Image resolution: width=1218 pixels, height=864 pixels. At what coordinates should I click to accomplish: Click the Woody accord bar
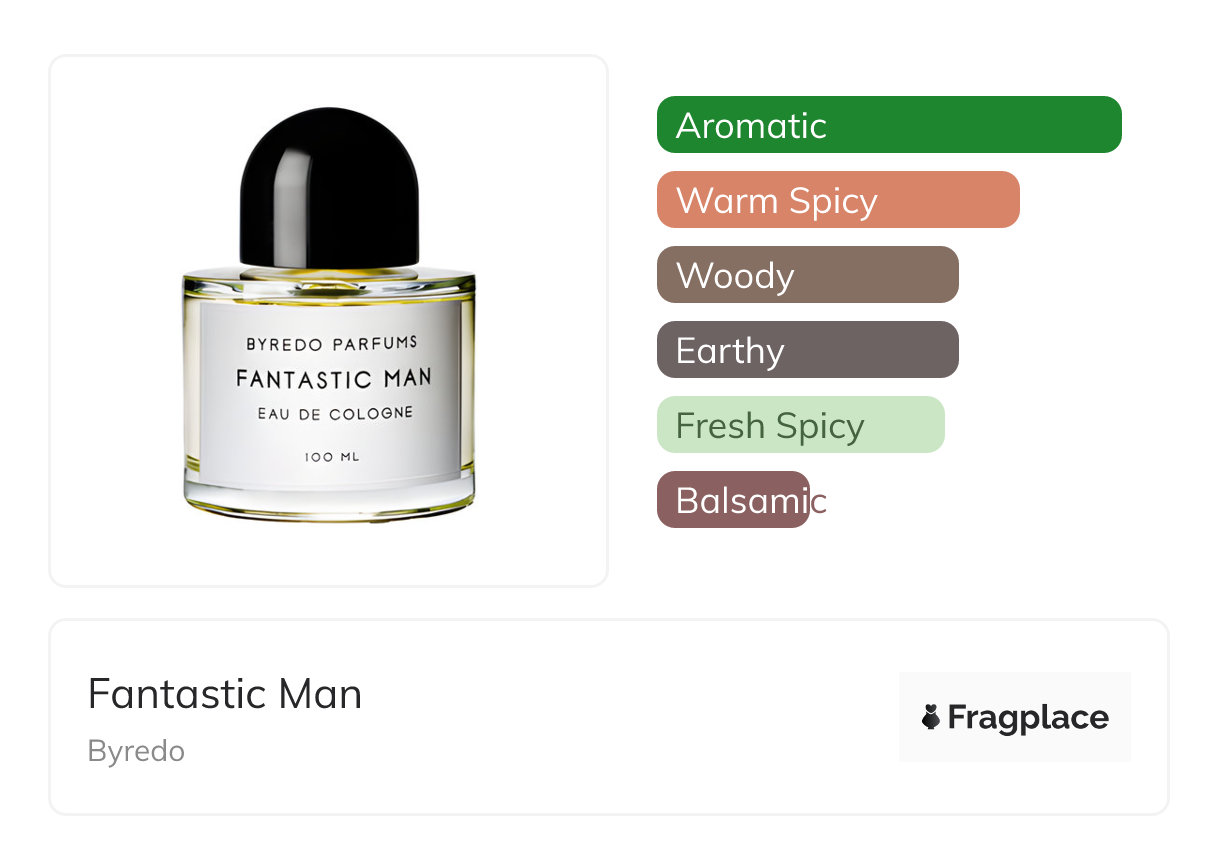tap(808, 275)
